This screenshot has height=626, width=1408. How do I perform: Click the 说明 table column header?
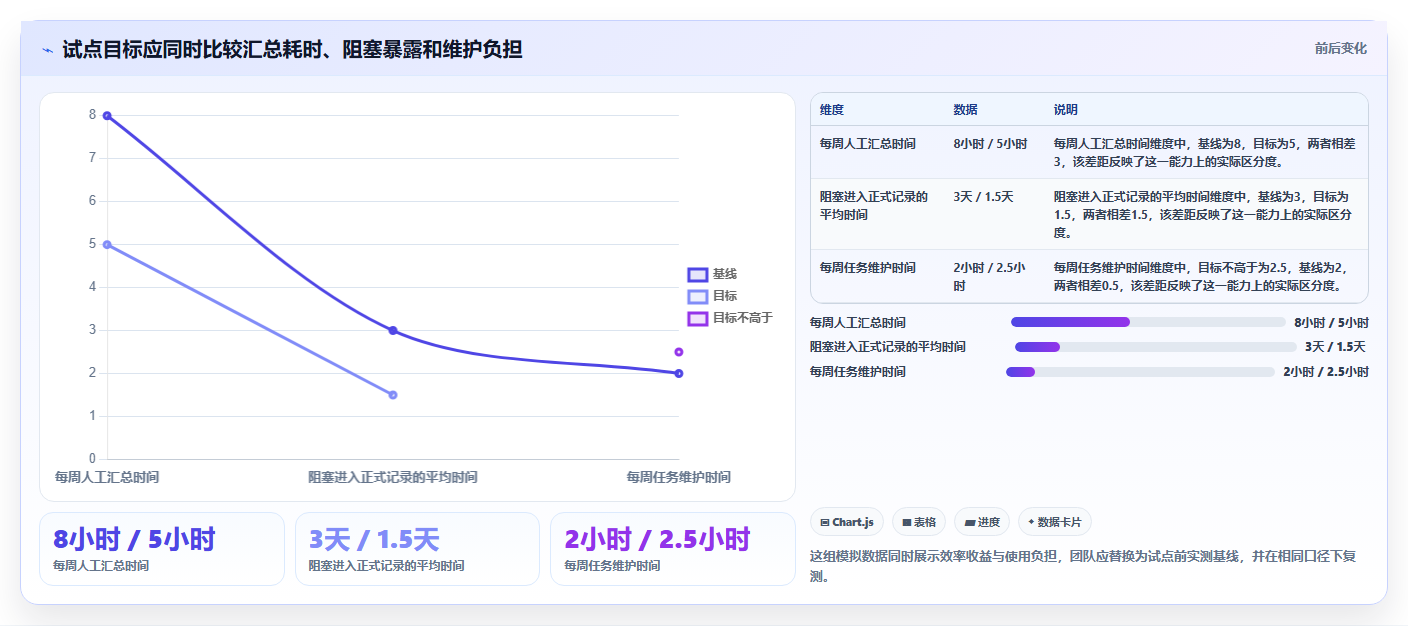1066,110
